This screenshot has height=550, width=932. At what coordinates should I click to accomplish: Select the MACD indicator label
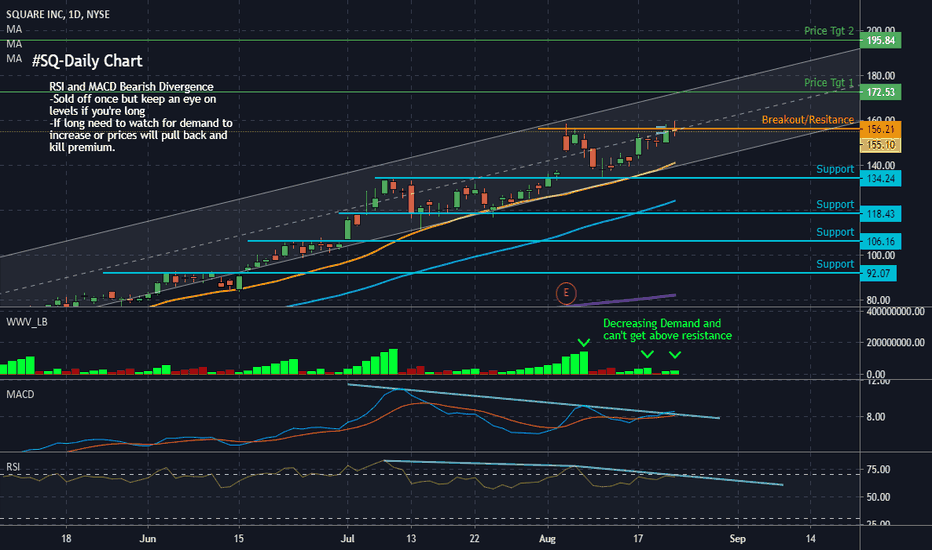coord(20,395)
